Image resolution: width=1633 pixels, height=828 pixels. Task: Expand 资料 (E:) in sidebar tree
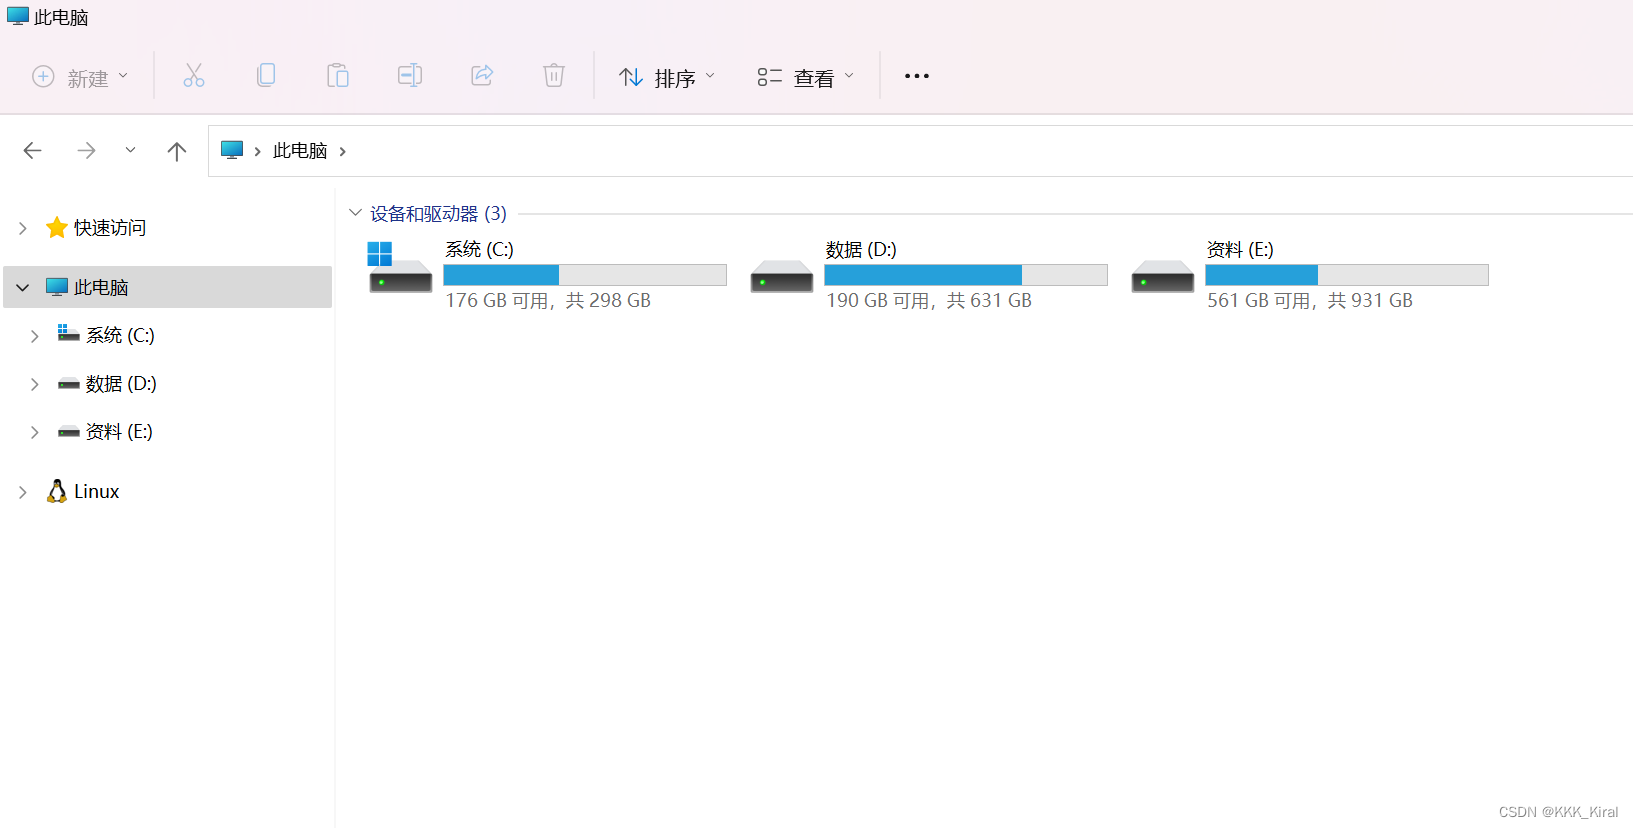click(x=35, y=432)
